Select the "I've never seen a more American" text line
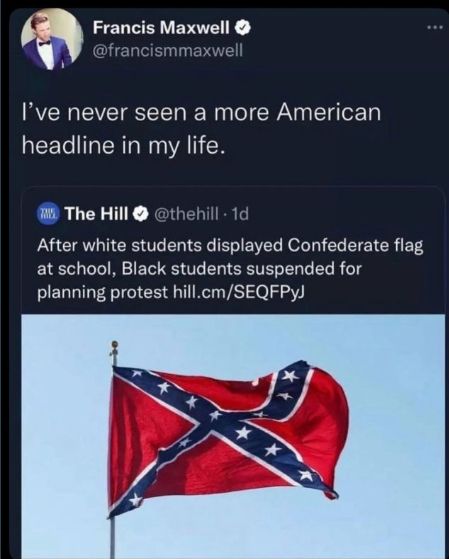Image resolution: width=449 pixels, height=559 pixels. (x=201, y=113)
